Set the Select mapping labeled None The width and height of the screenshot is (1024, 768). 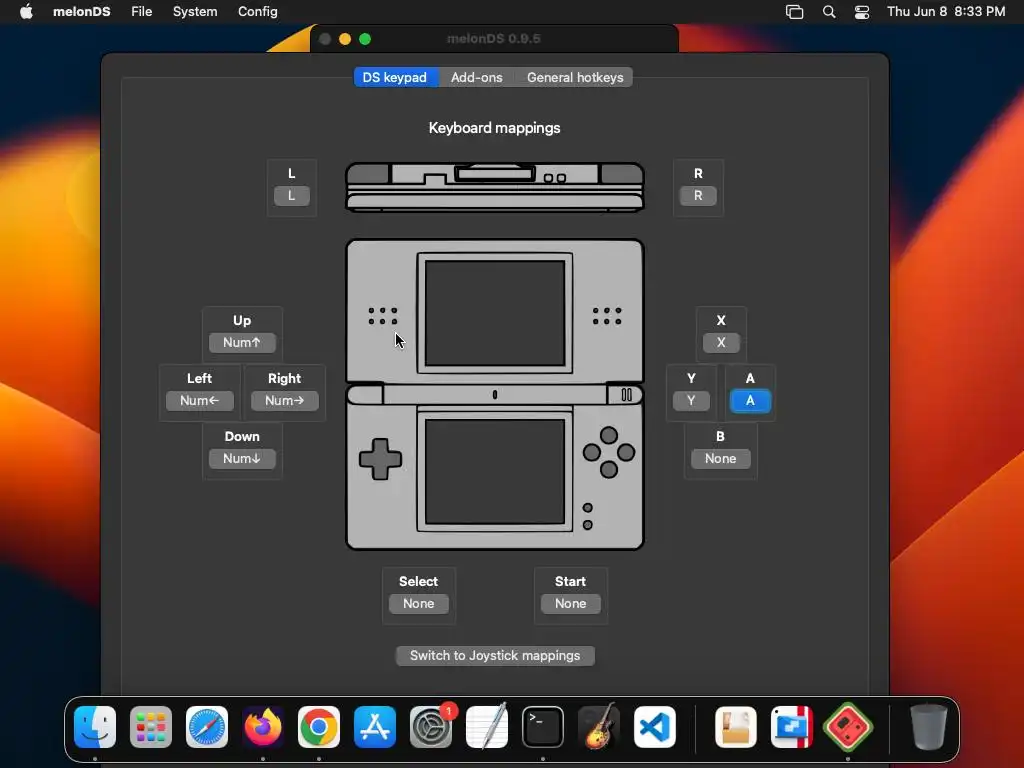click(419, 603)
